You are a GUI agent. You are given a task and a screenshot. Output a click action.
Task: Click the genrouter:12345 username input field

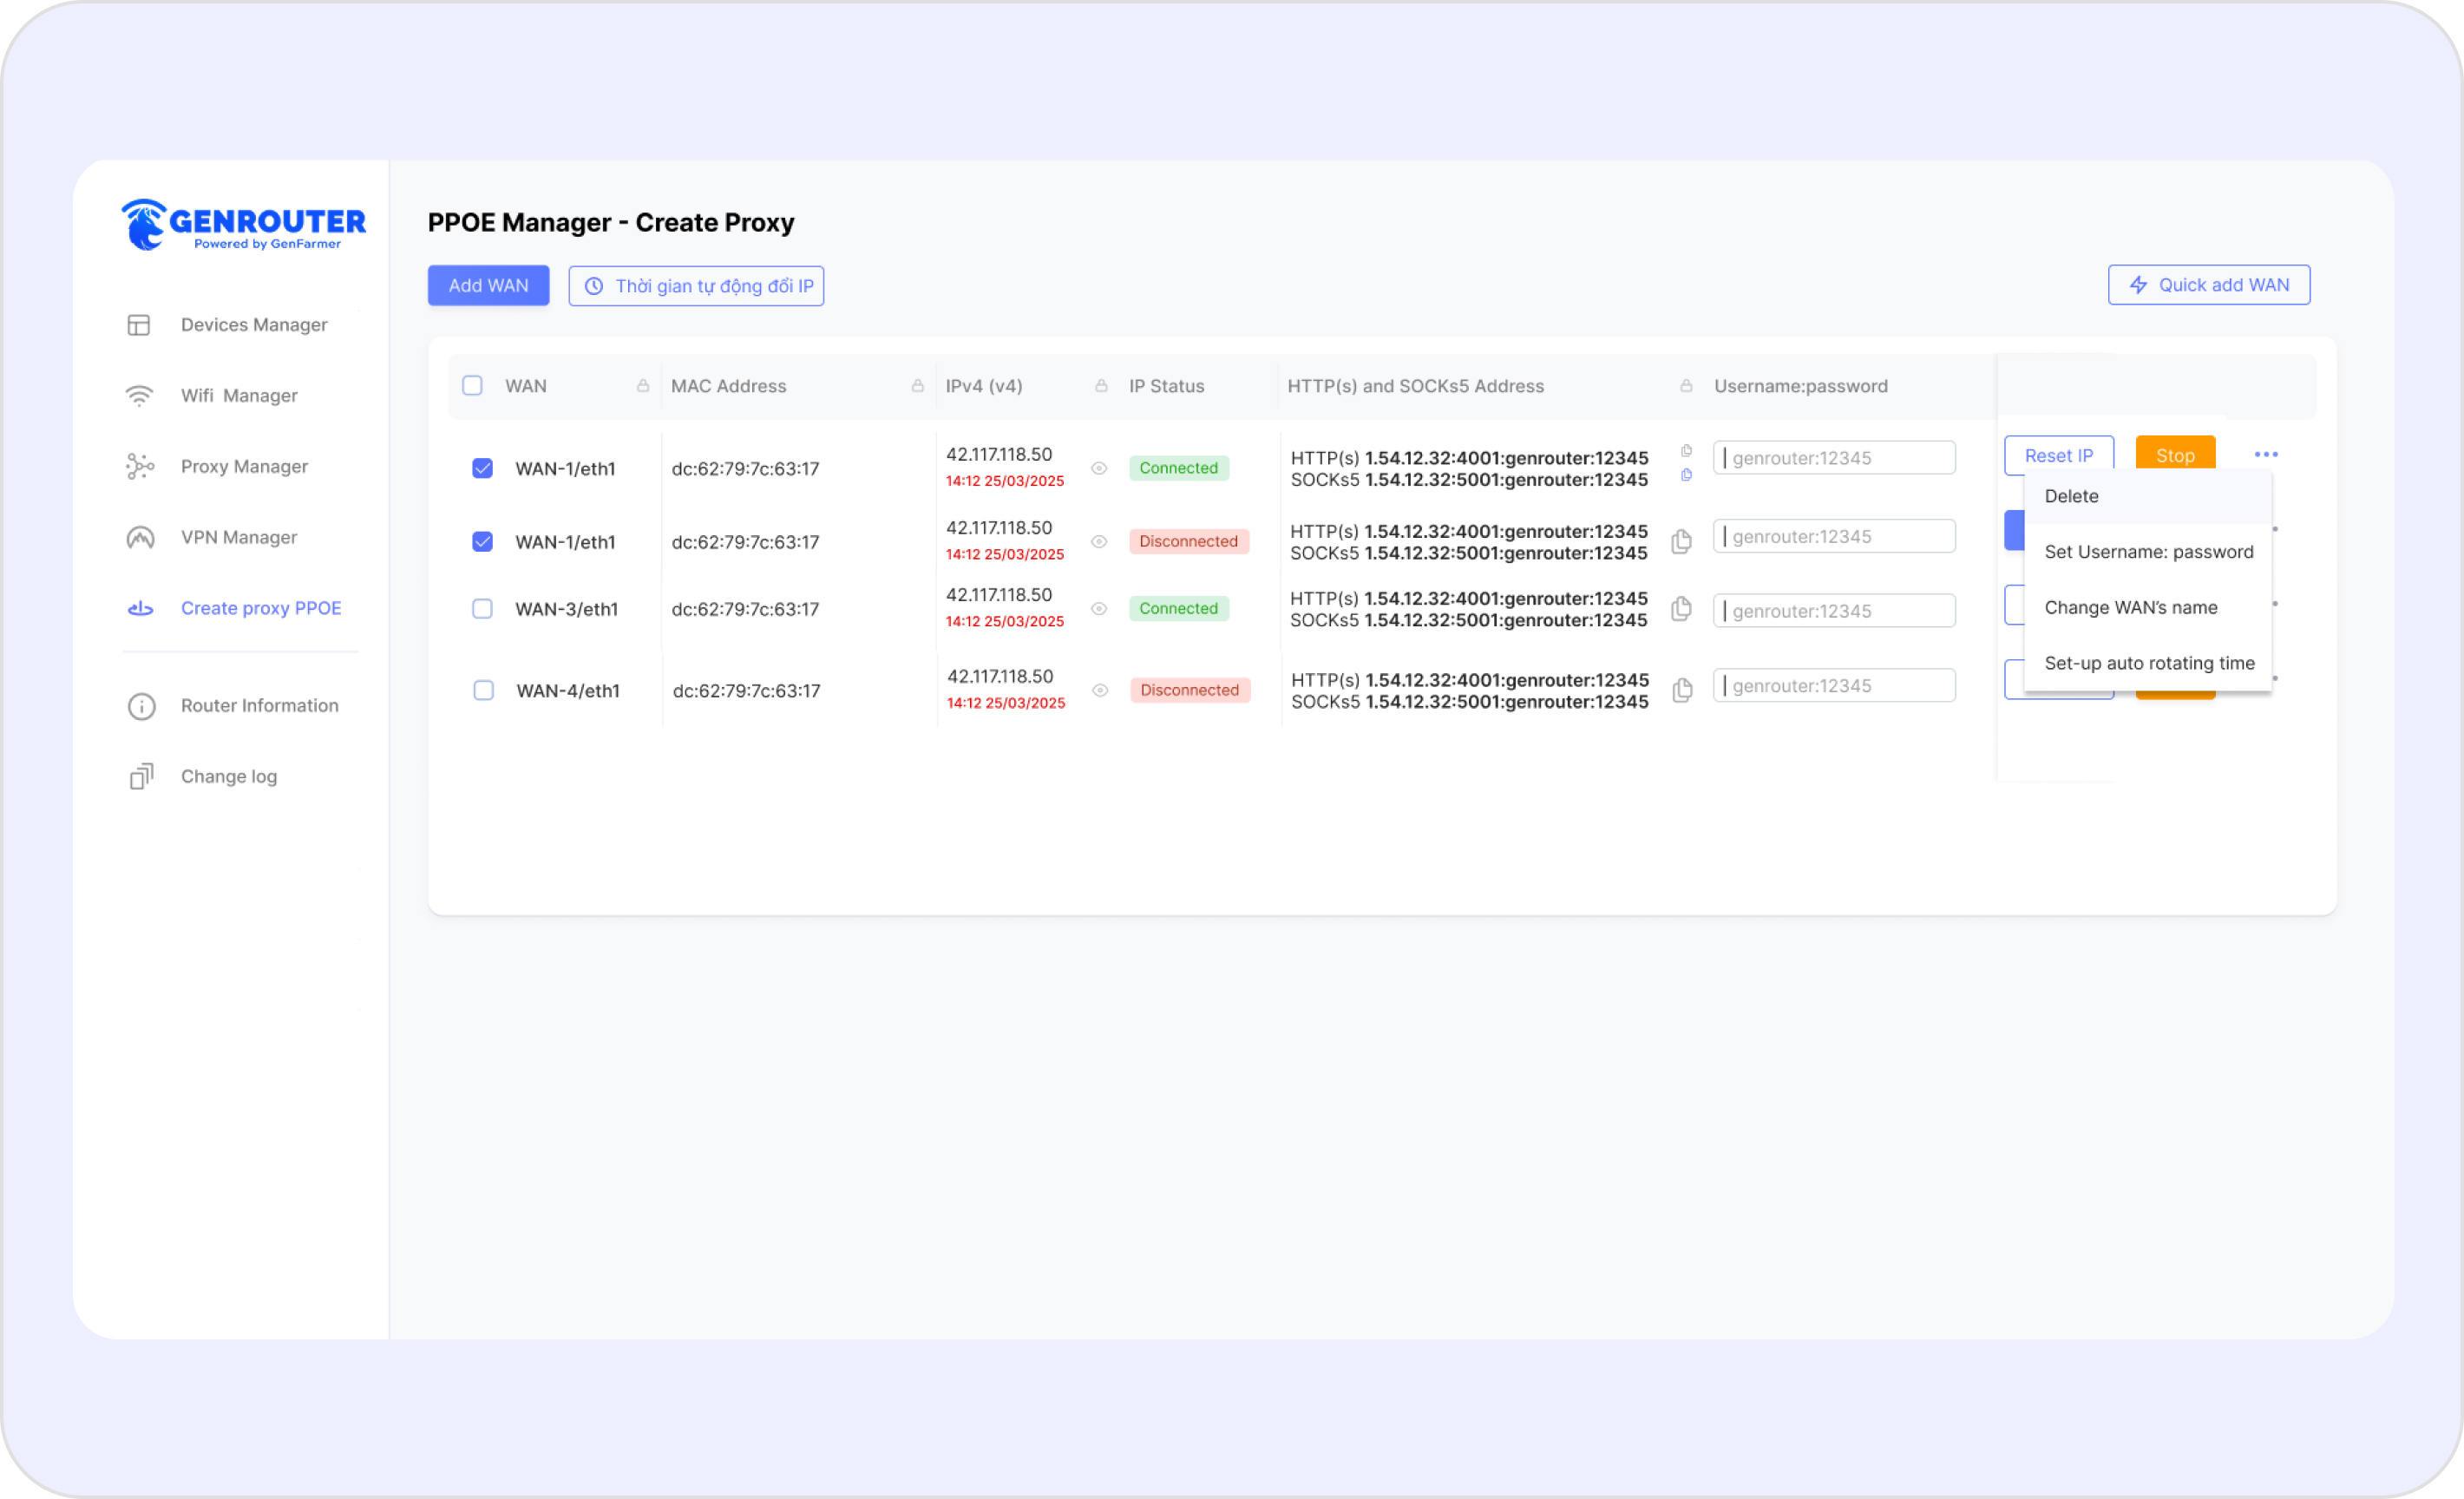point(1834,457)
